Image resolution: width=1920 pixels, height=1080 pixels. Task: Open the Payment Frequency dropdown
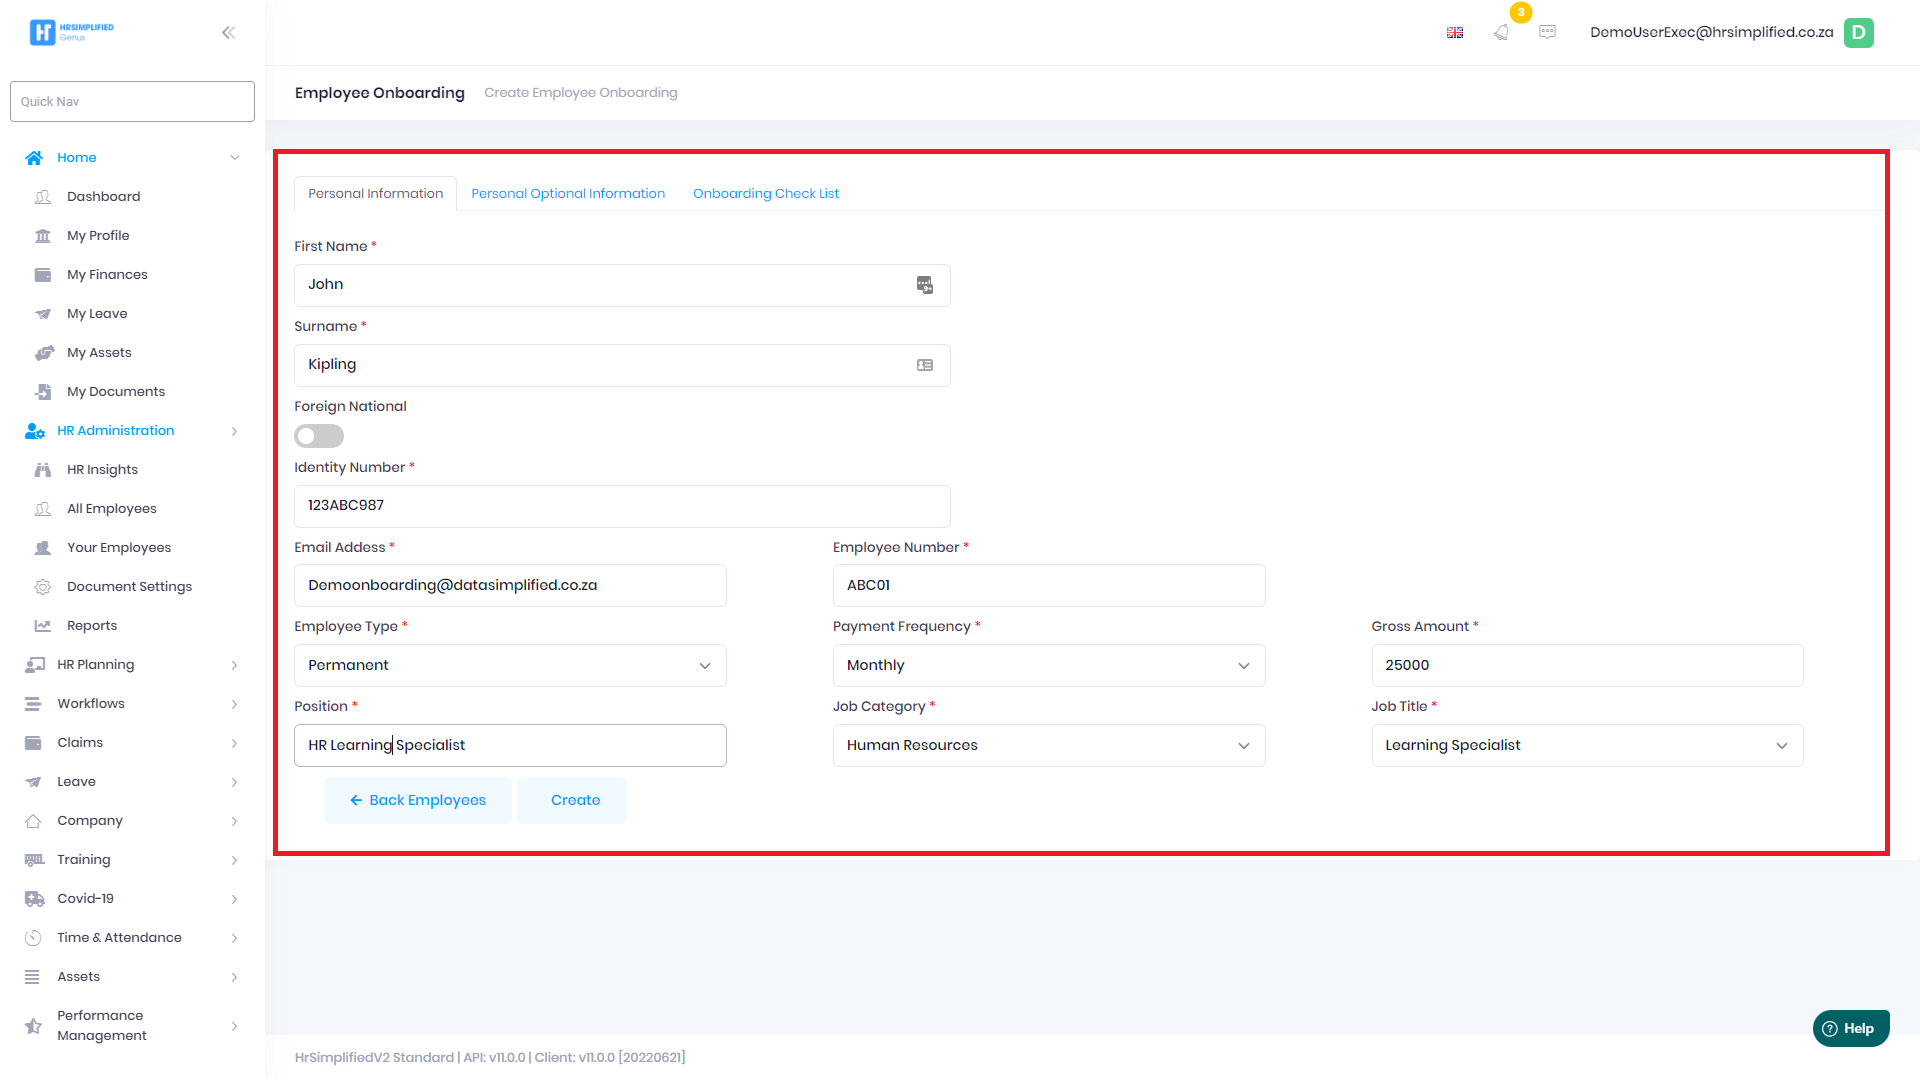[1048, 665]
